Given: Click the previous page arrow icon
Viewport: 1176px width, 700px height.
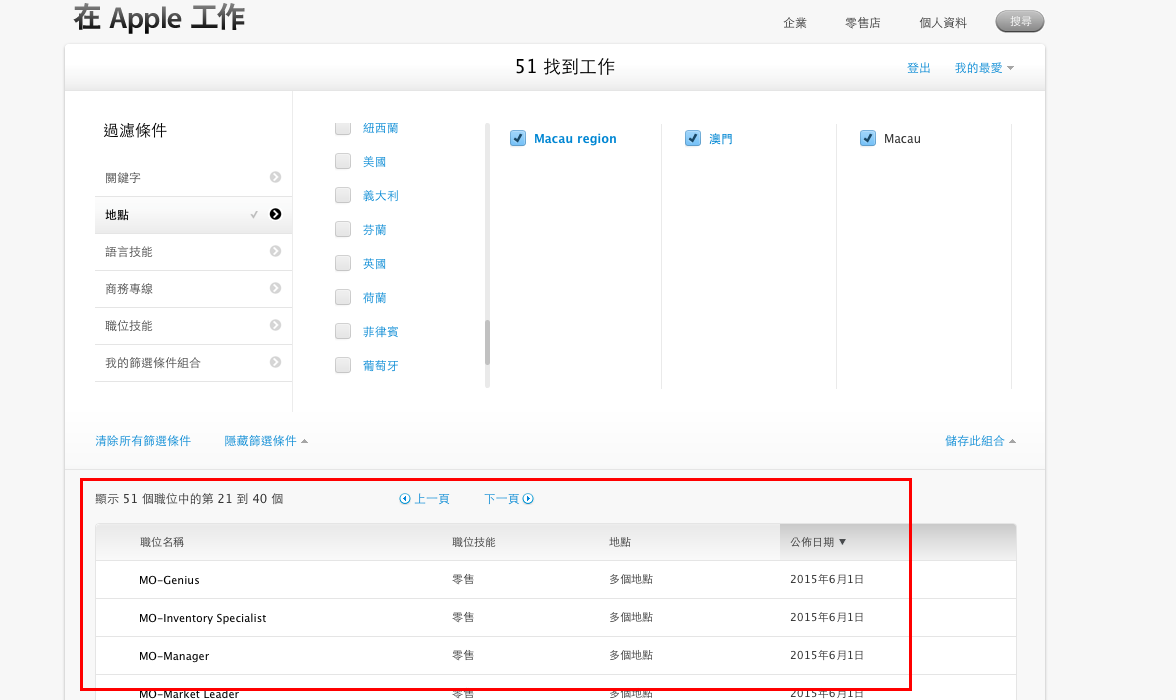Looking at the screenshot, I should pyautogui.click(x=405, y=499).
